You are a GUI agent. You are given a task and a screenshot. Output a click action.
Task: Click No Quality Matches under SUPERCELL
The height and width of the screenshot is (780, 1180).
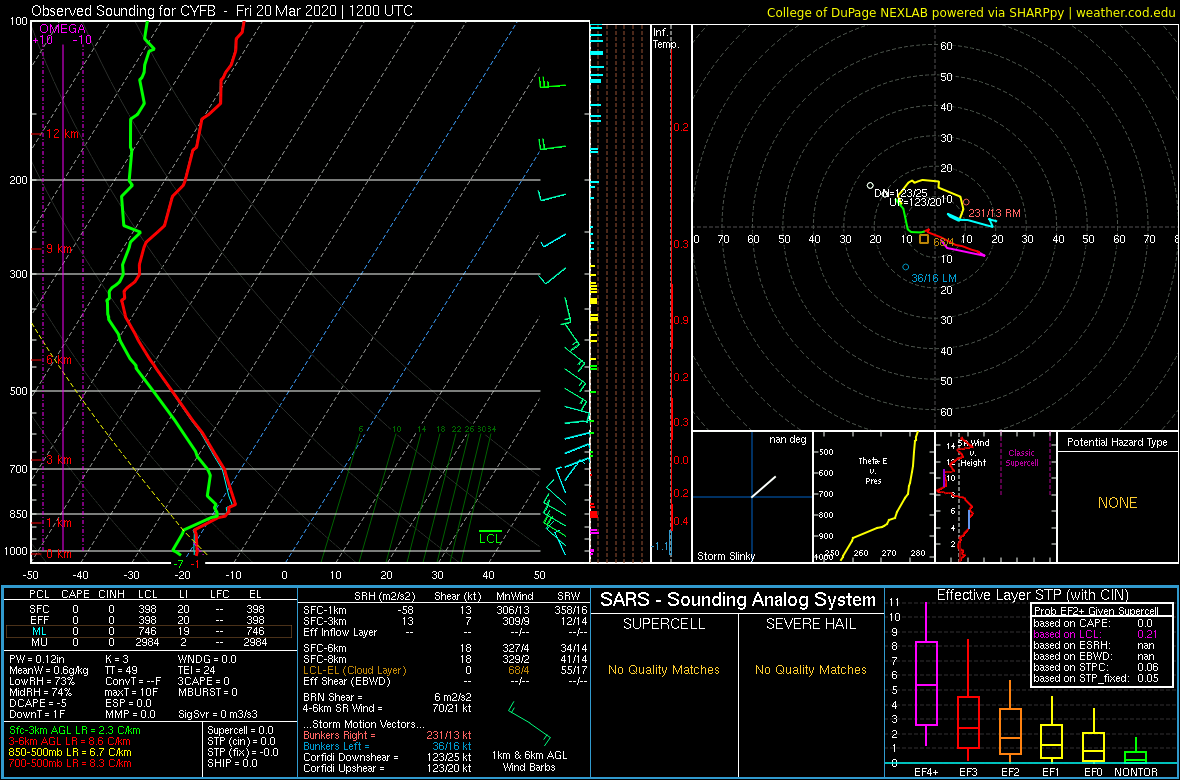[663, 669]
